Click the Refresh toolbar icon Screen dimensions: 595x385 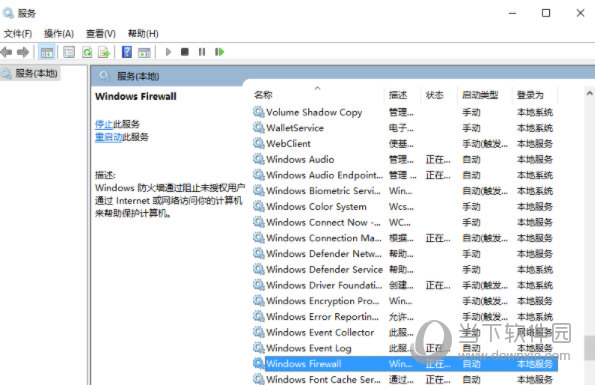tap(87, 52)
